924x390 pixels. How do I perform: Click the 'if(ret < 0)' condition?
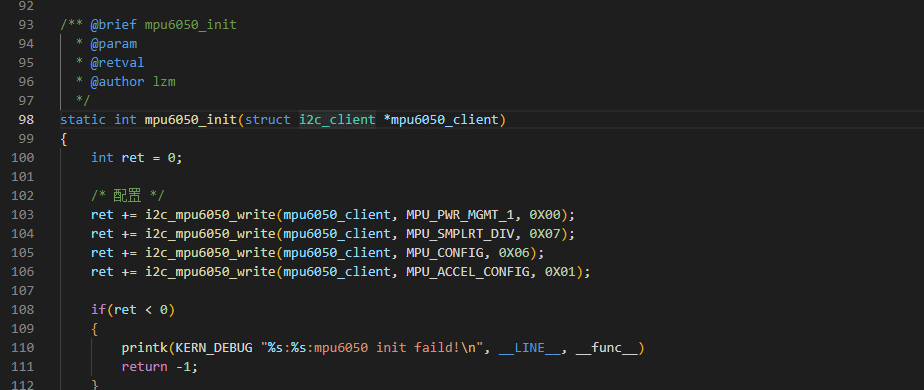point(133,309)
